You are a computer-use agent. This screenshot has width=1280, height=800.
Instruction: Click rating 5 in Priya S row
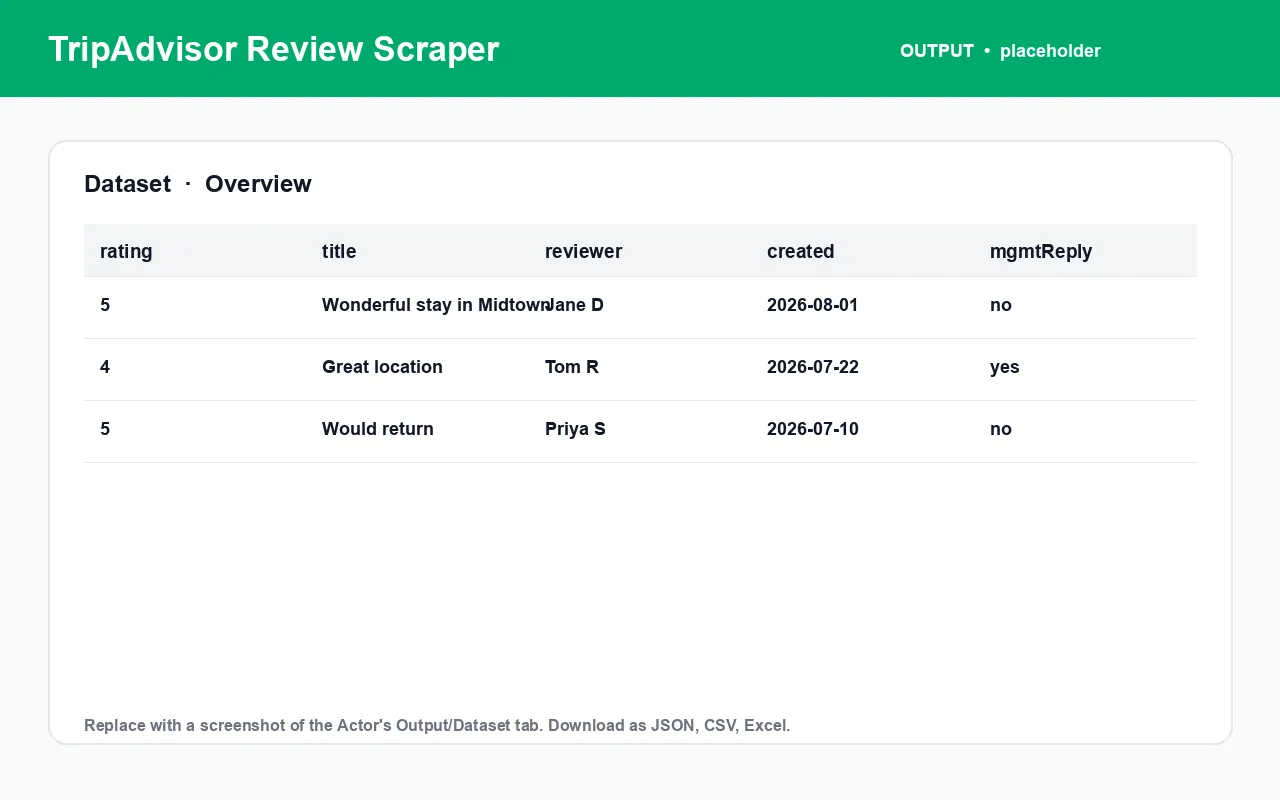click(105, 429)
